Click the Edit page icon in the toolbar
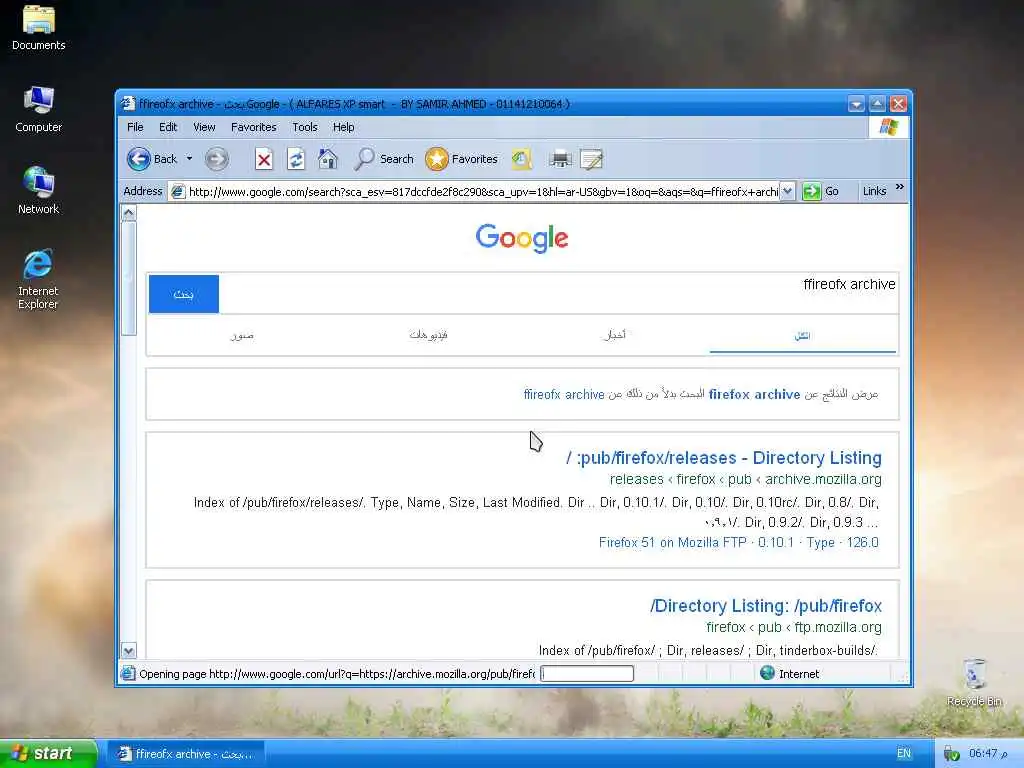The width and height of the screenshot is (1024, 768). [592, 159]
